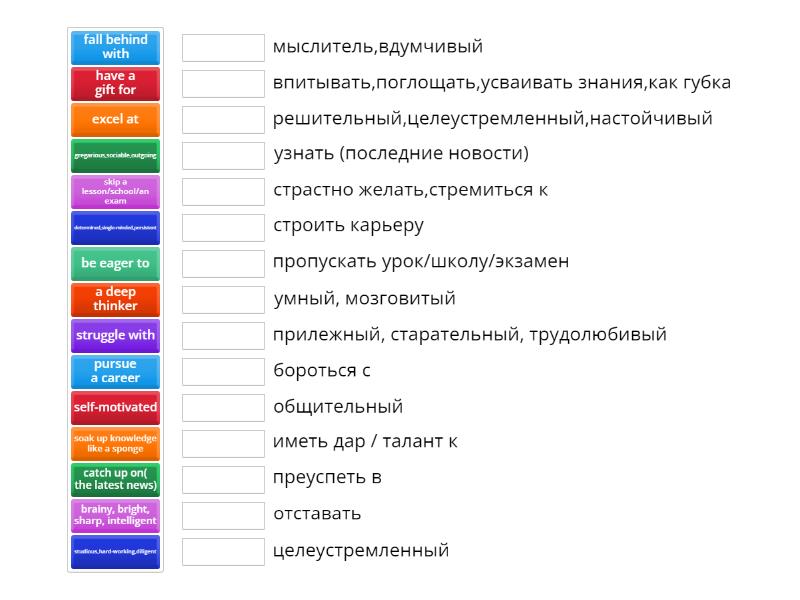
Task: Select the 'struggle with' tile
Action: (x=115, y=336)
